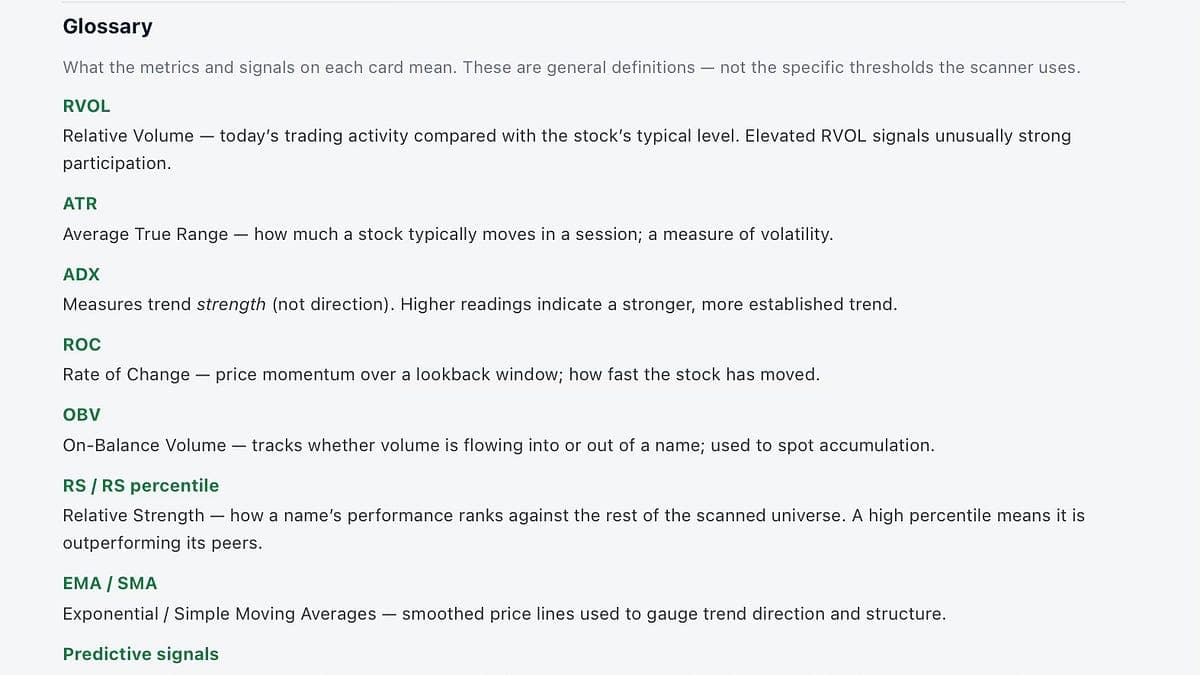Click the Glossary section heading
The image size is (1200, 675).
(107, 27)
